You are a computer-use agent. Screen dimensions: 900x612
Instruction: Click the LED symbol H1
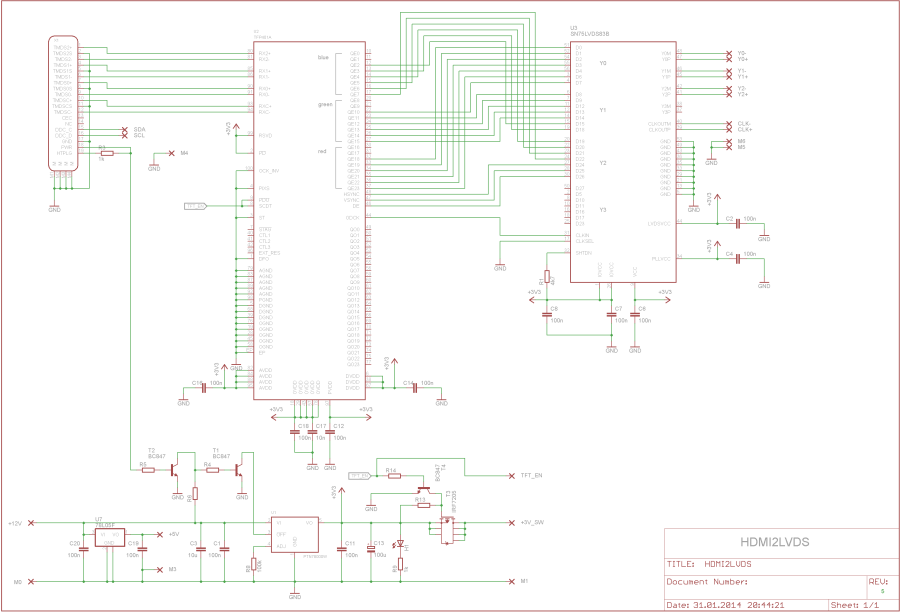tap(401, 545)
